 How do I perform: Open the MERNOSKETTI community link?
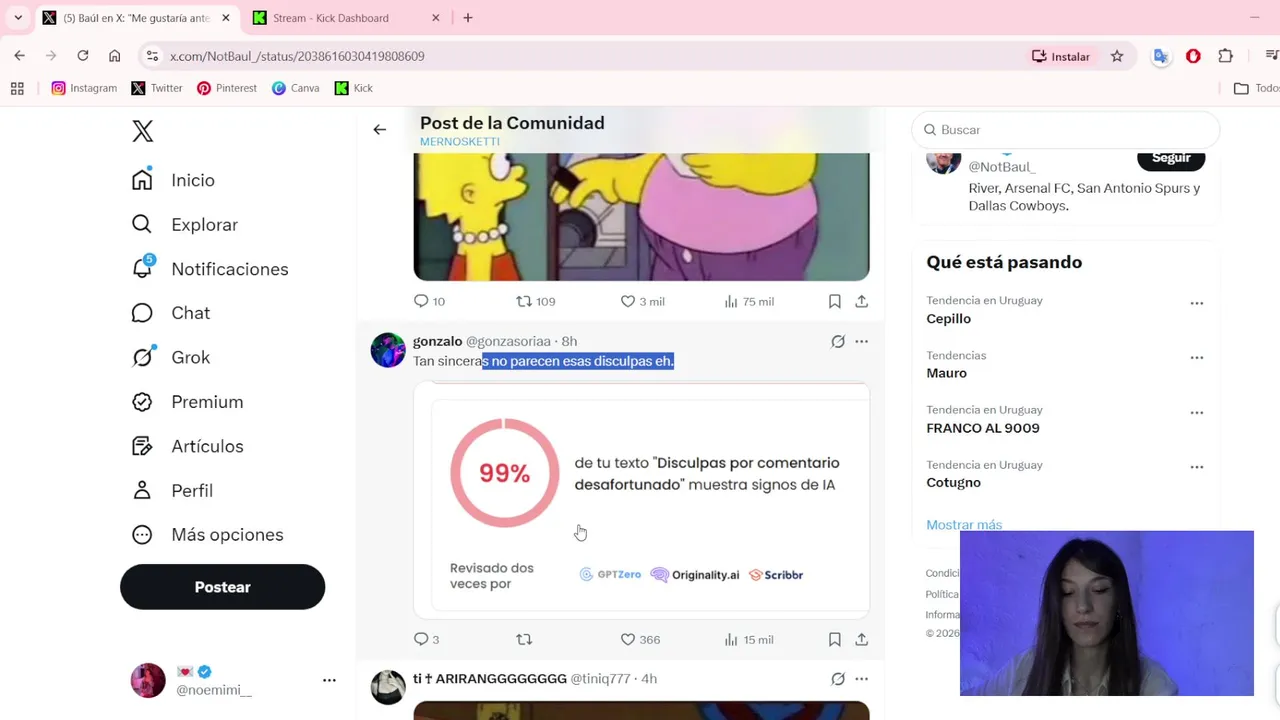coord(460,142)
